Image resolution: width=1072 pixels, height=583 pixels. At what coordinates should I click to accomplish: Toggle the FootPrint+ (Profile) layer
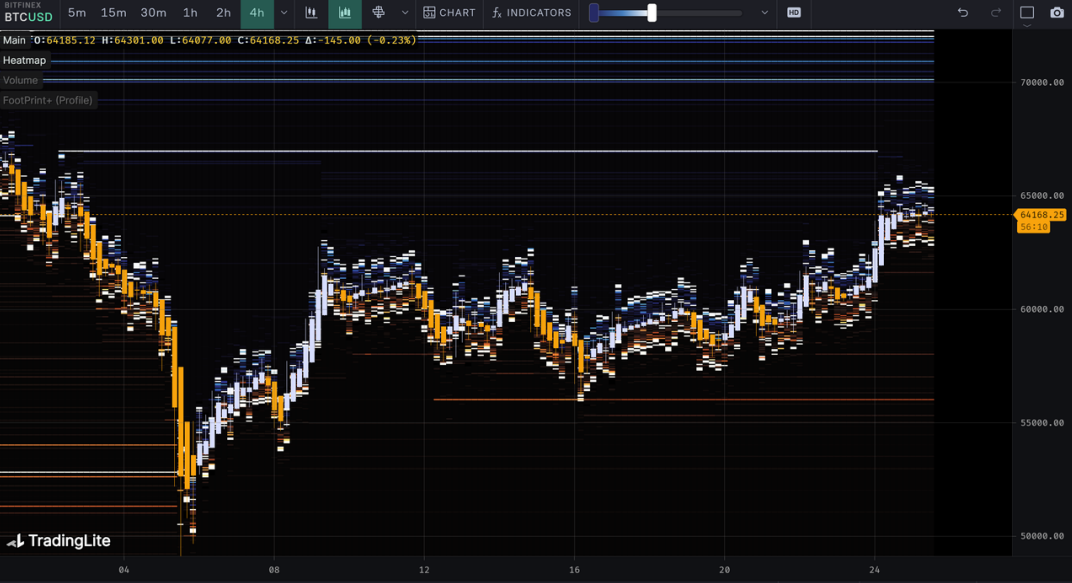[48, 100]
